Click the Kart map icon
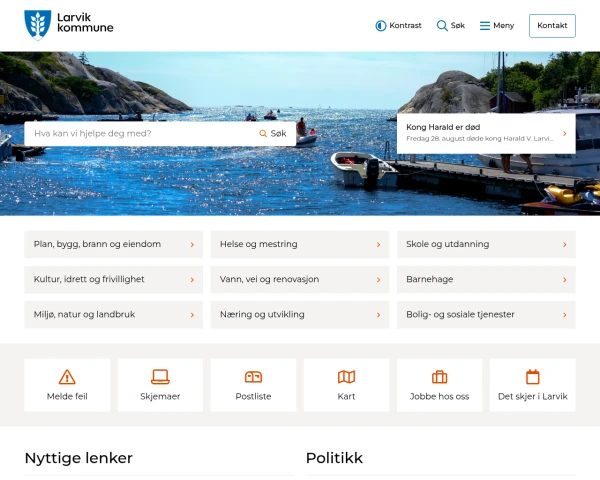 pos(346,377)
